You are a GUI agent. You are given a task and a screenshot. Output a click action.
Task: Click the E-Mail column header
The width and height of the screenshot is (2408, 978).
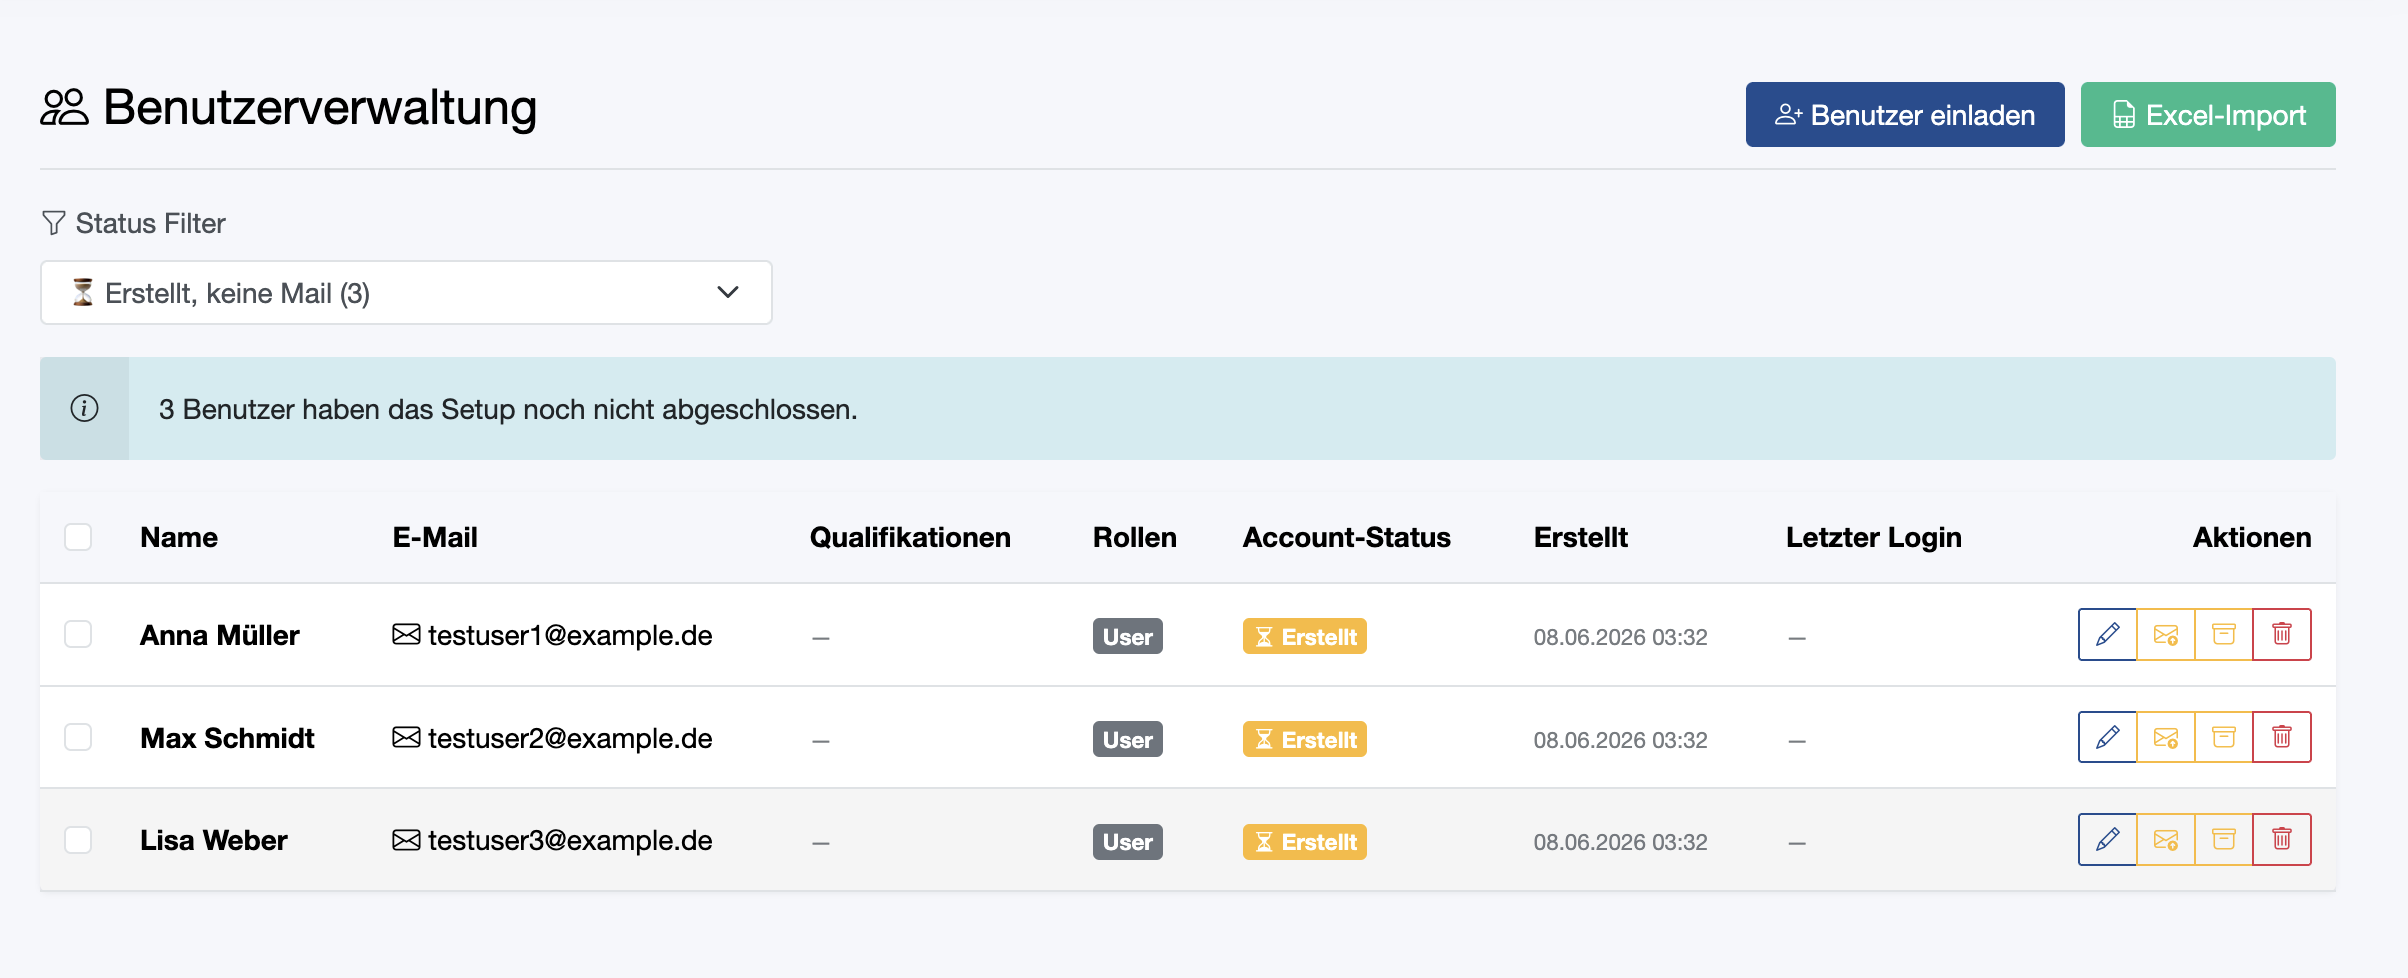(x=435, y=537)
